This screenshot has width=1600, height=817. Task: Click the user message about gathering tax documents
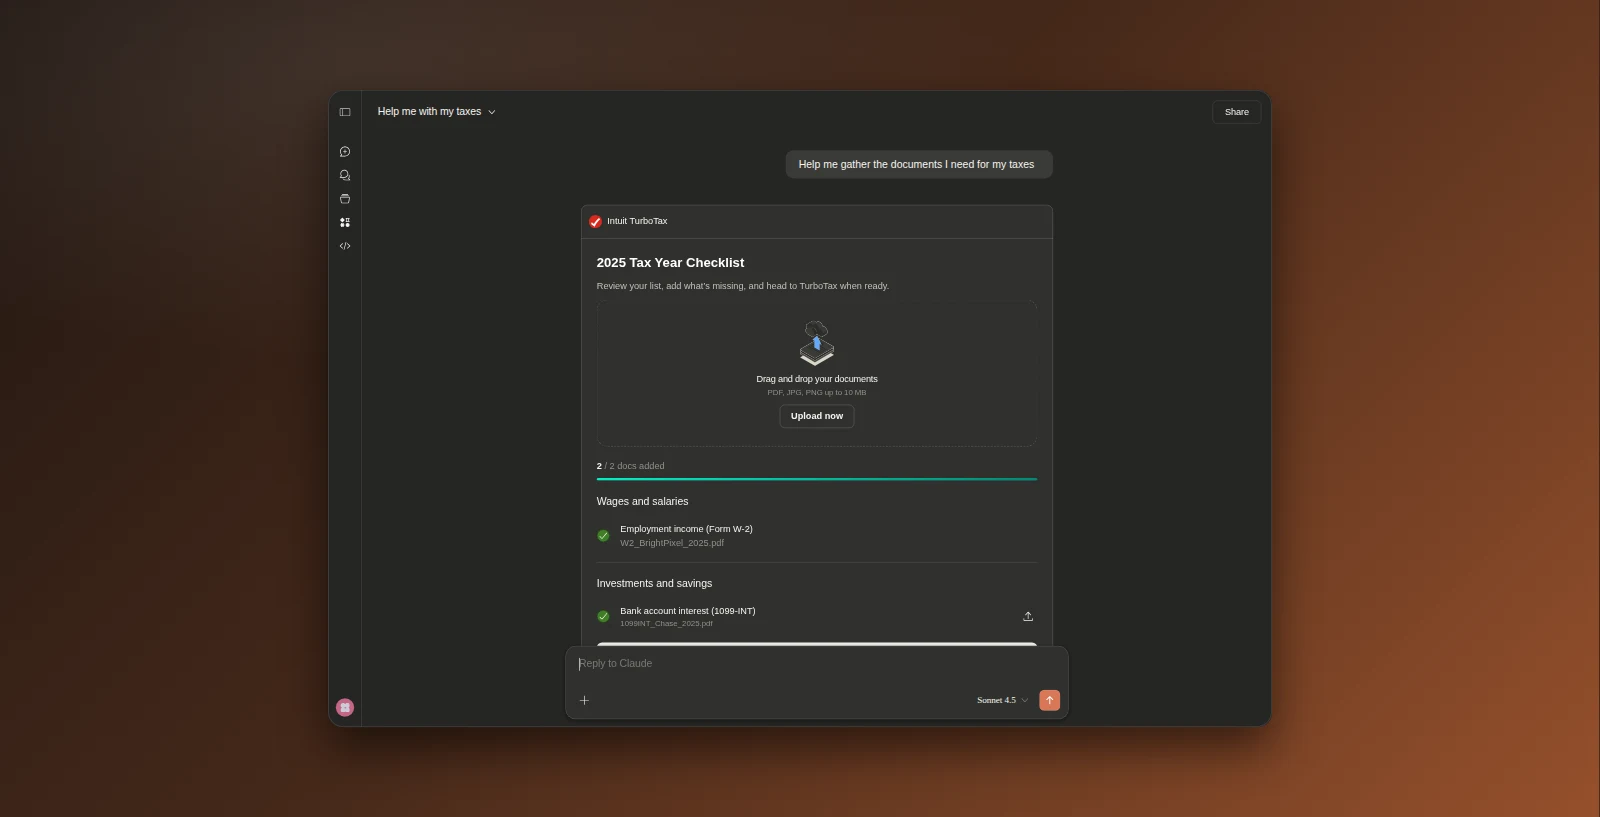(x=918, y=164)
